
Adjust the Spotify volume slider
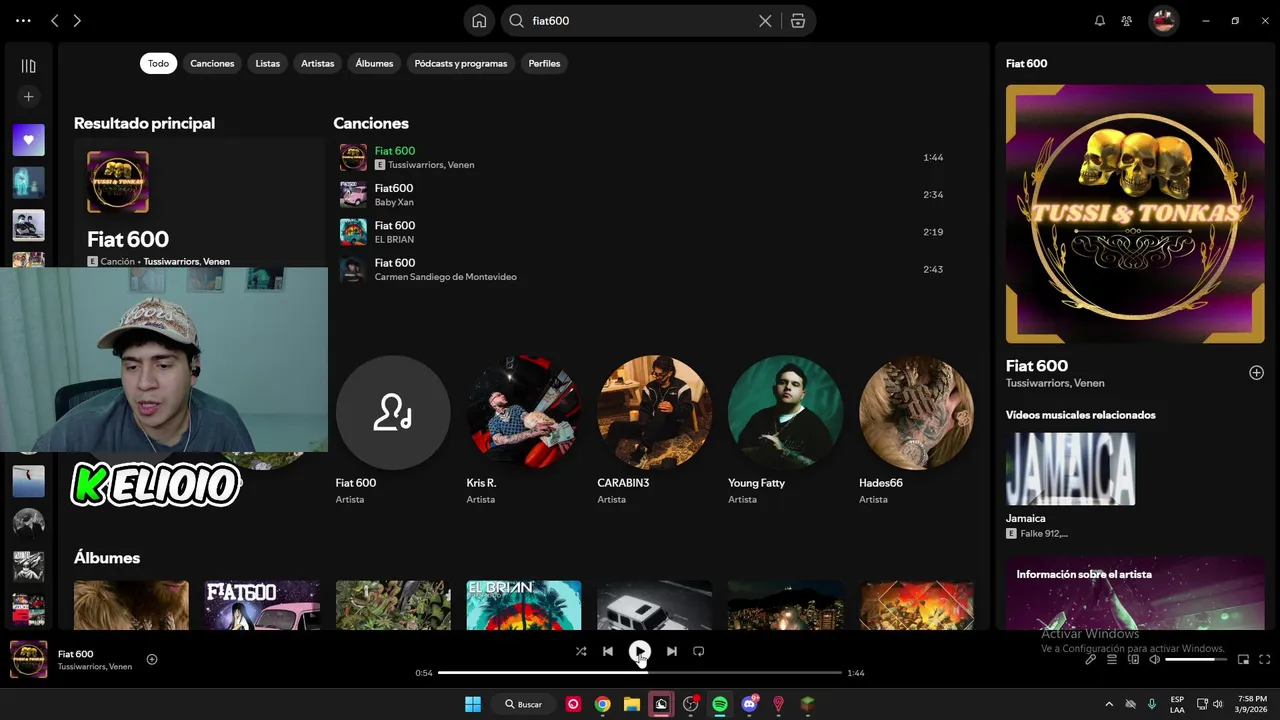pyautogui.click(x=1196, y=659)
